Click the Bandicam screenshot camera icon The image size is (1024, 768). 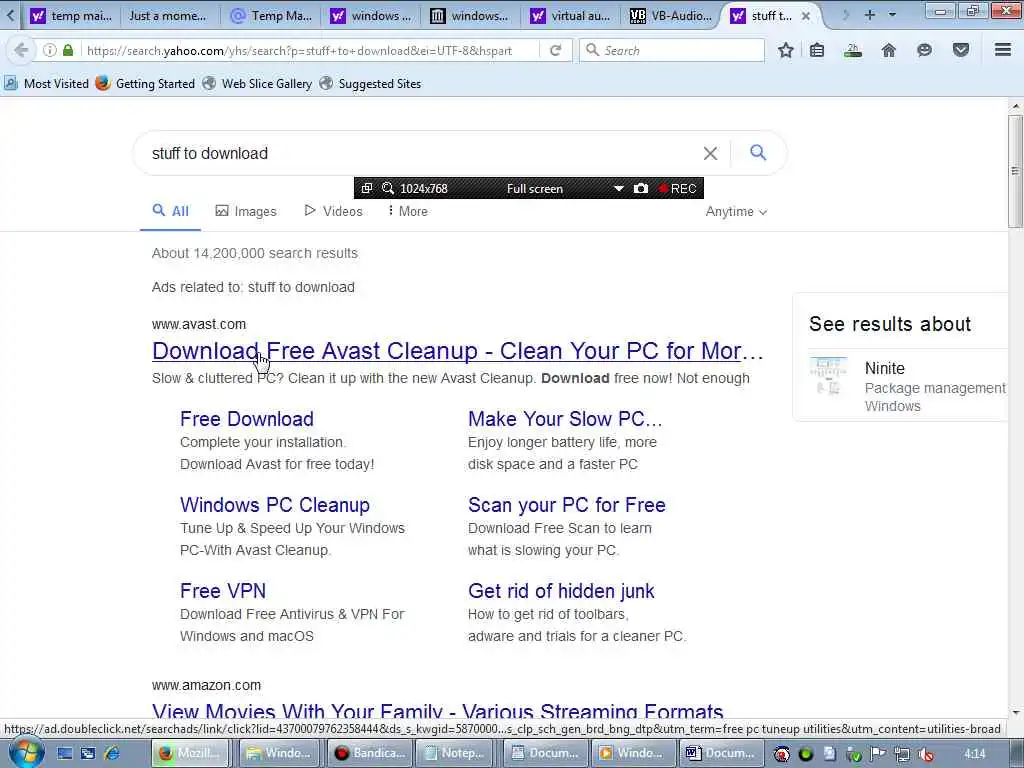click(641, 188)
